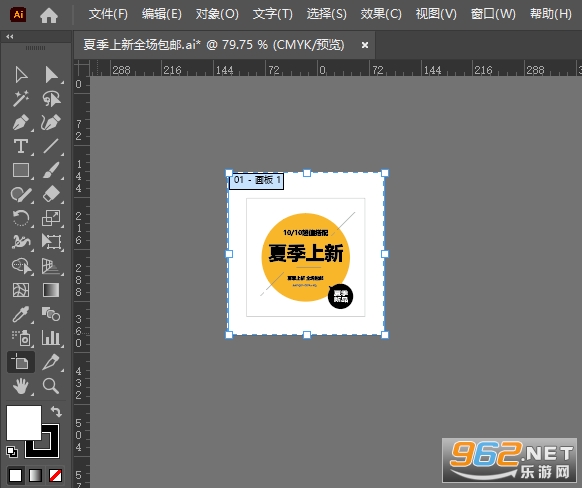Click the black 夏季新品 badge circle
Image resolution: width=582 pixels, height=488 pixels.
click(x=340, y=296)
